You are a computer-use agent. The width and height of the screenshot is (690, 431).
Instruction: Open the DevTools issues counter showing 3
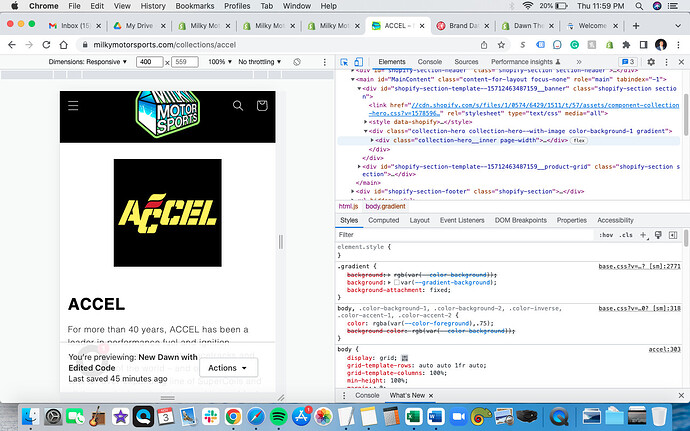628,62
